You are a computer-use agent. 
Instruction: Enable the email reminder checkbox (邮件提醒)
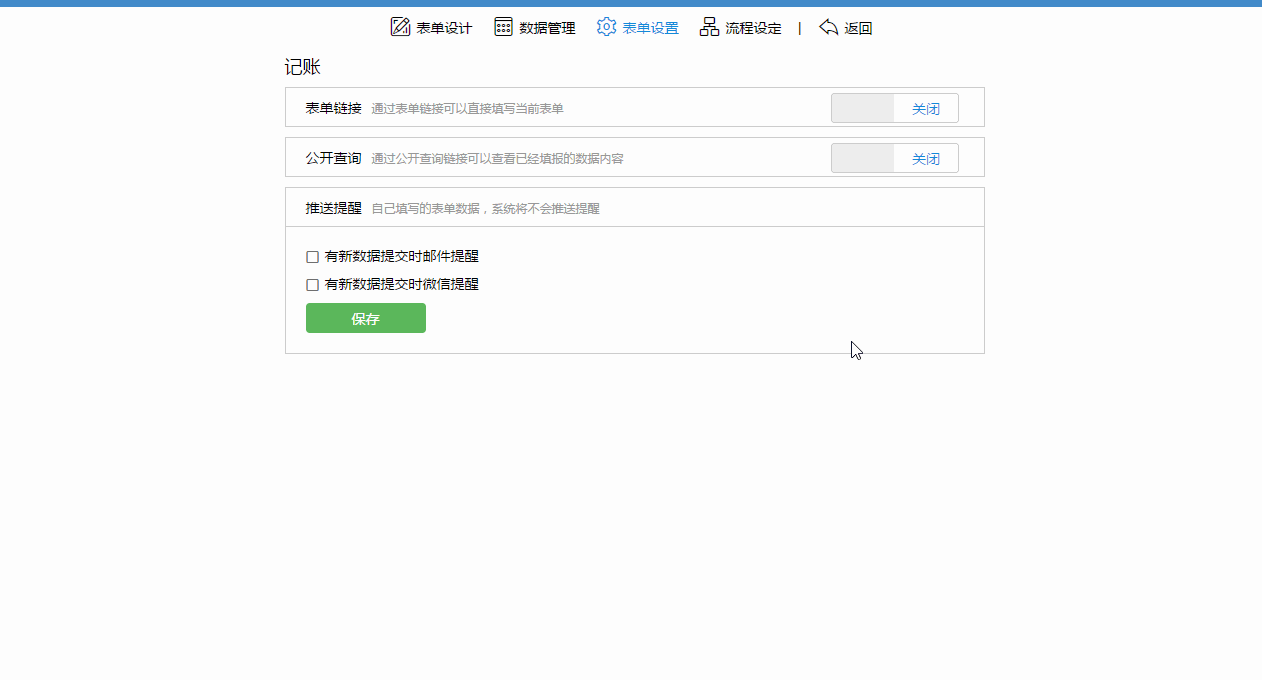click(x=313, y=257)
